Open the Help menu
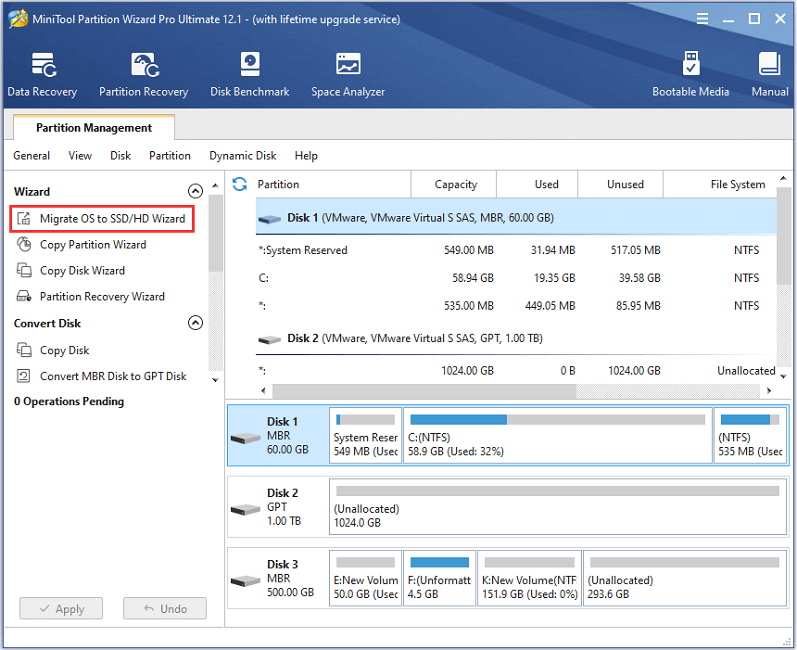This screenshot has height=650, width=797. 306,156
